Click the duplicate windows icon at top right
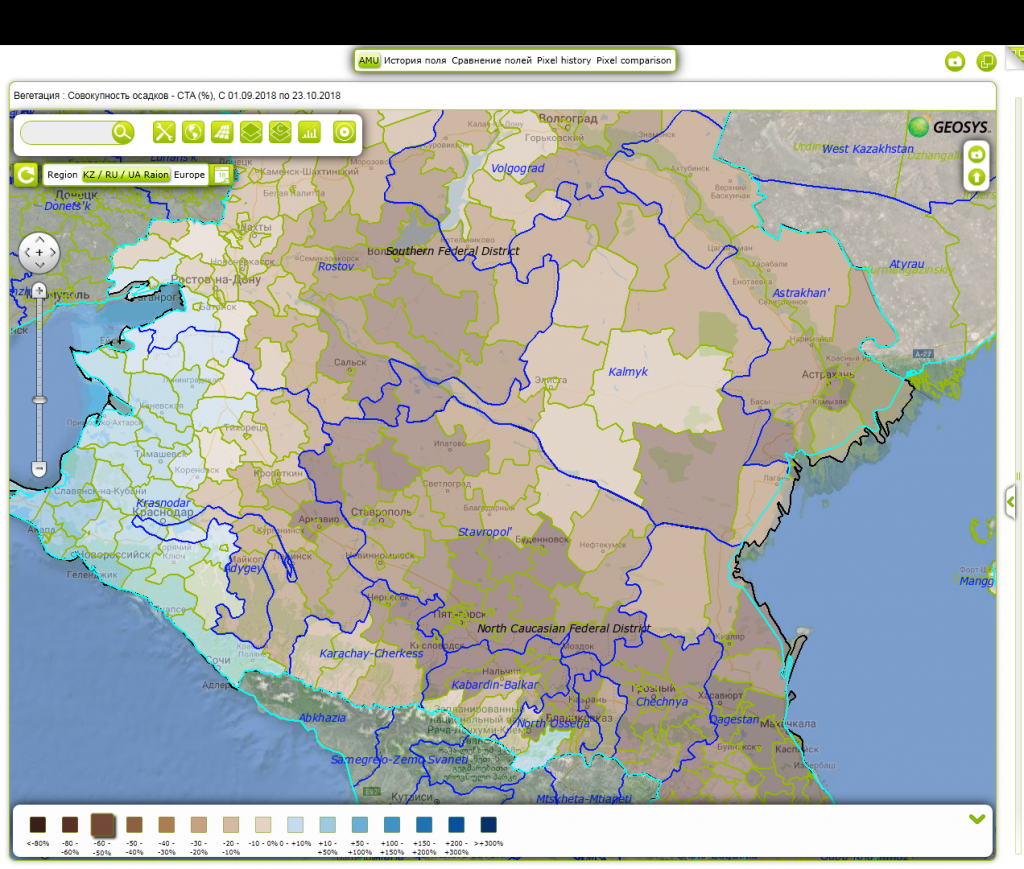The image size is (1024, 869). (x=985, y=62)
